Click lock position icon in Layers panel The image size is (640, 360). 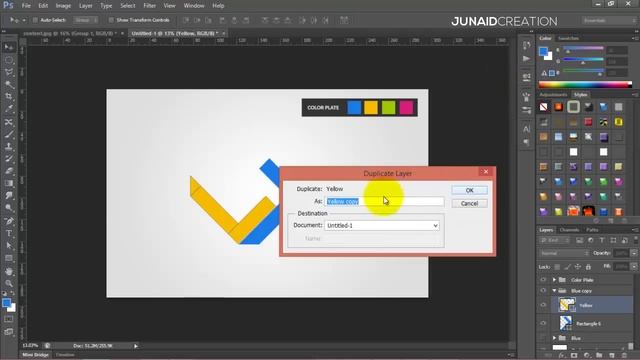click(578, 267)
